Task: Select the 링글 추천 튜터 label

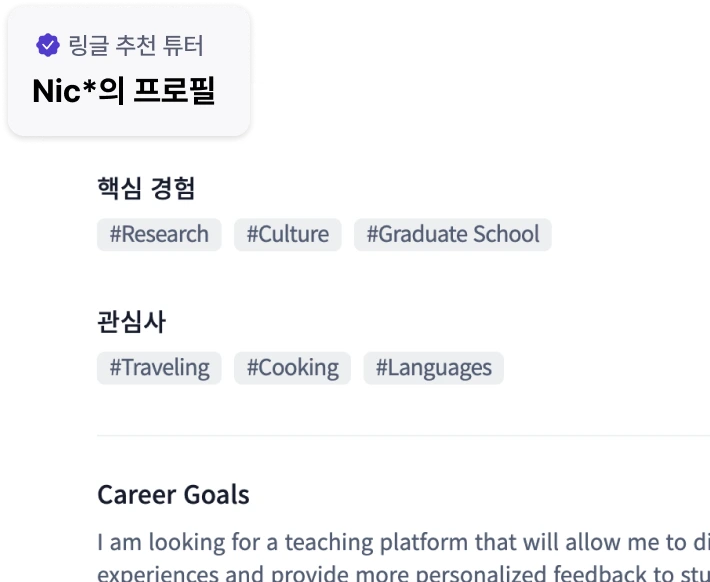Action: point(136,45)
